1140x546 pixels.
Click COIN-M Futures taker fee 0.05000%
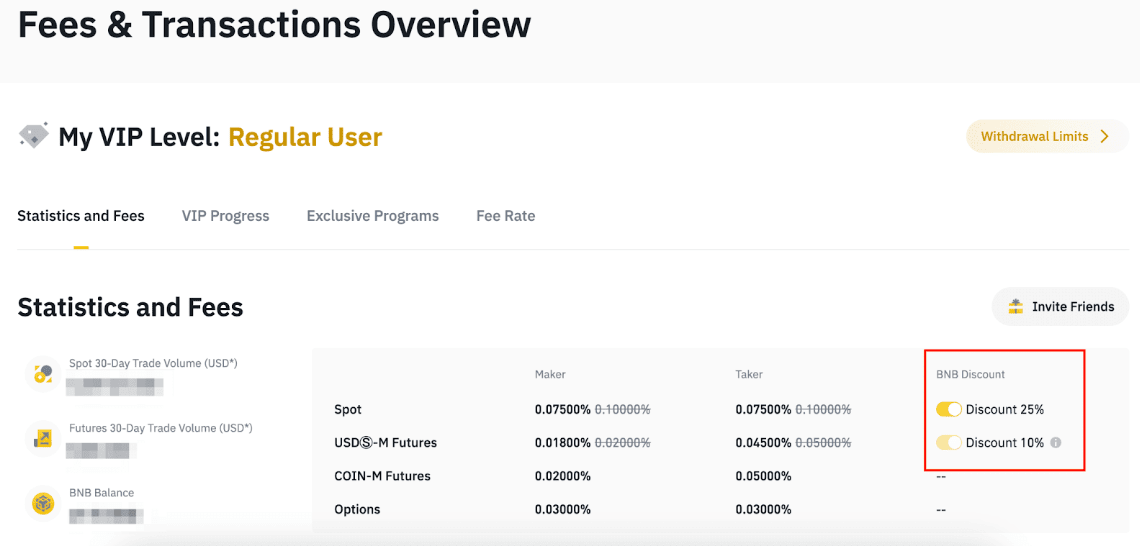pos(763,476)
